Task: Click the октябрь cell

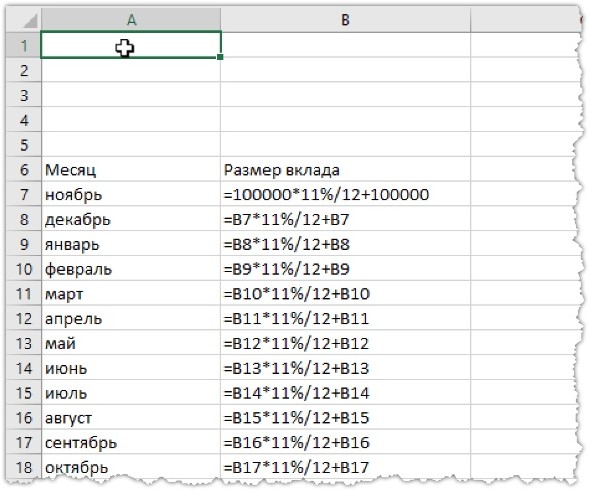Action: (131, 467)
